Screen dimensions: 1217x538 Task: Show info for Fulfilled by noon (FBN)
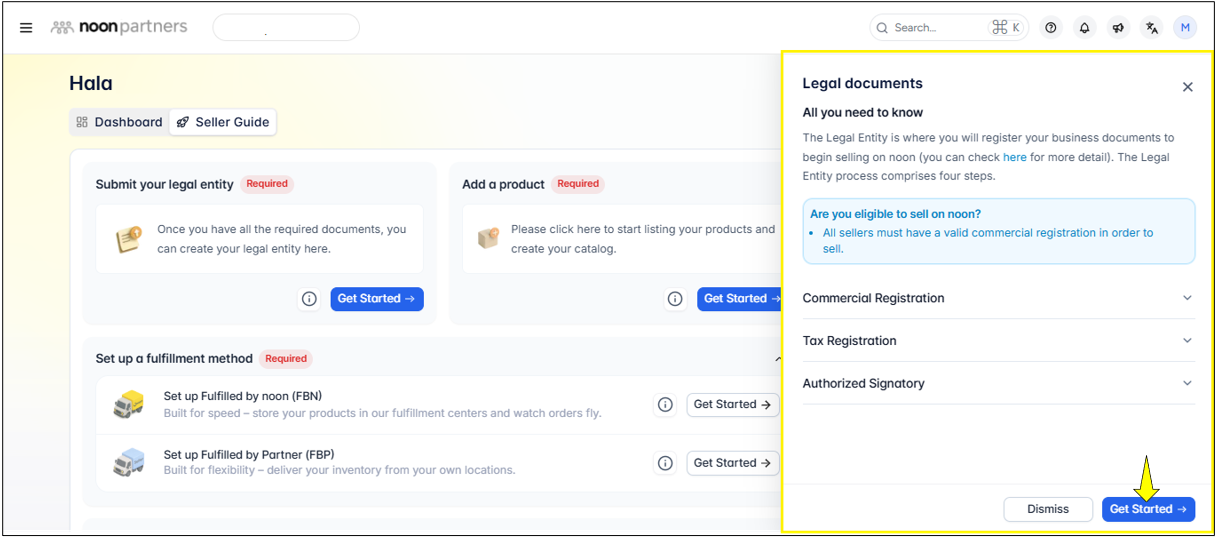pos(665,405)
